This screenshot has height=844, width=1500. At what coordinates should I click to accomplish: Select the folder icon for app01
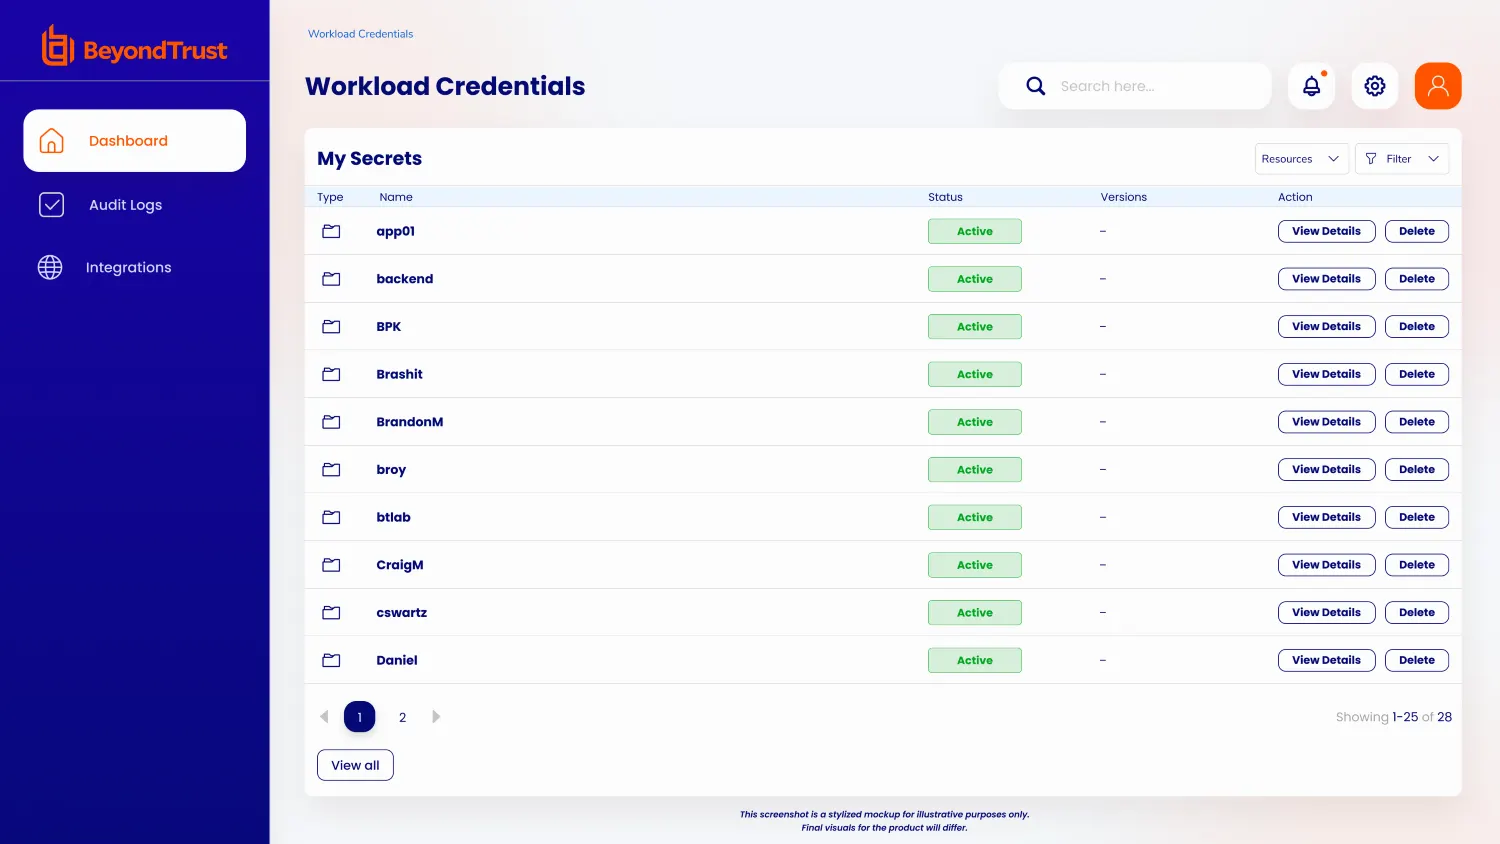click(x=331, y=231)
